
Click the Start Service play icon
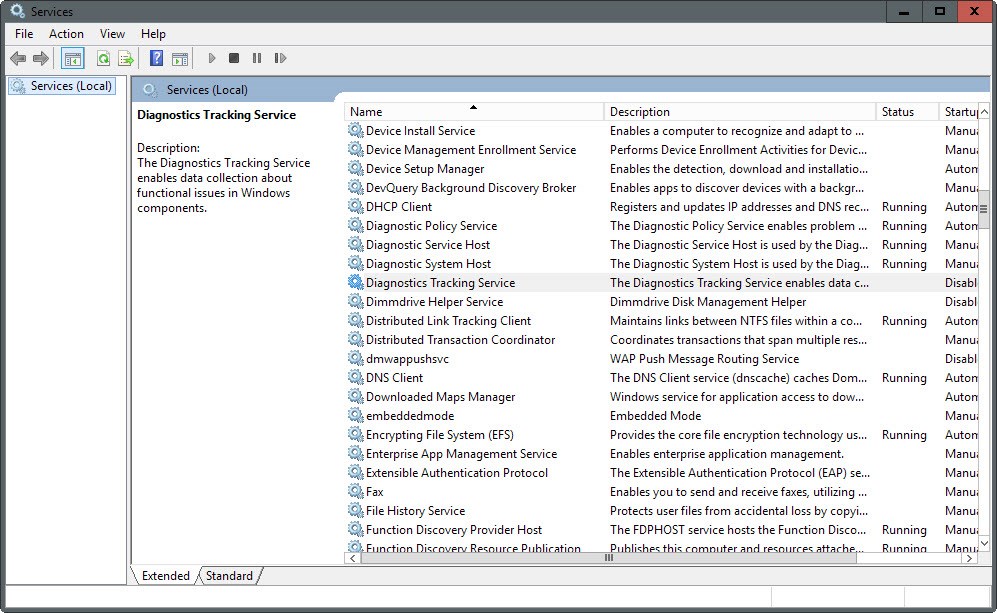click(x=212, y=59)
